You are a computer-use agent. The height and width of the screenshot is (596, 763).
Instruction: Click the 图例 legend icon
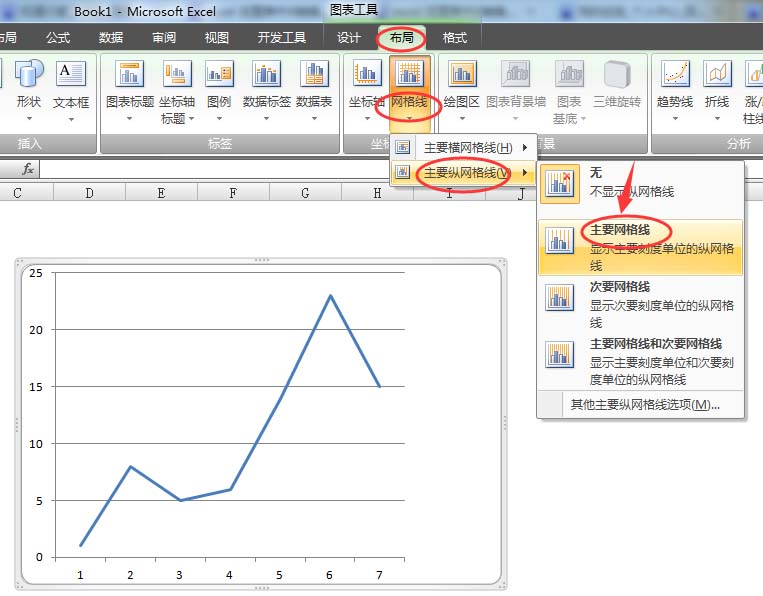click(219, 73)
